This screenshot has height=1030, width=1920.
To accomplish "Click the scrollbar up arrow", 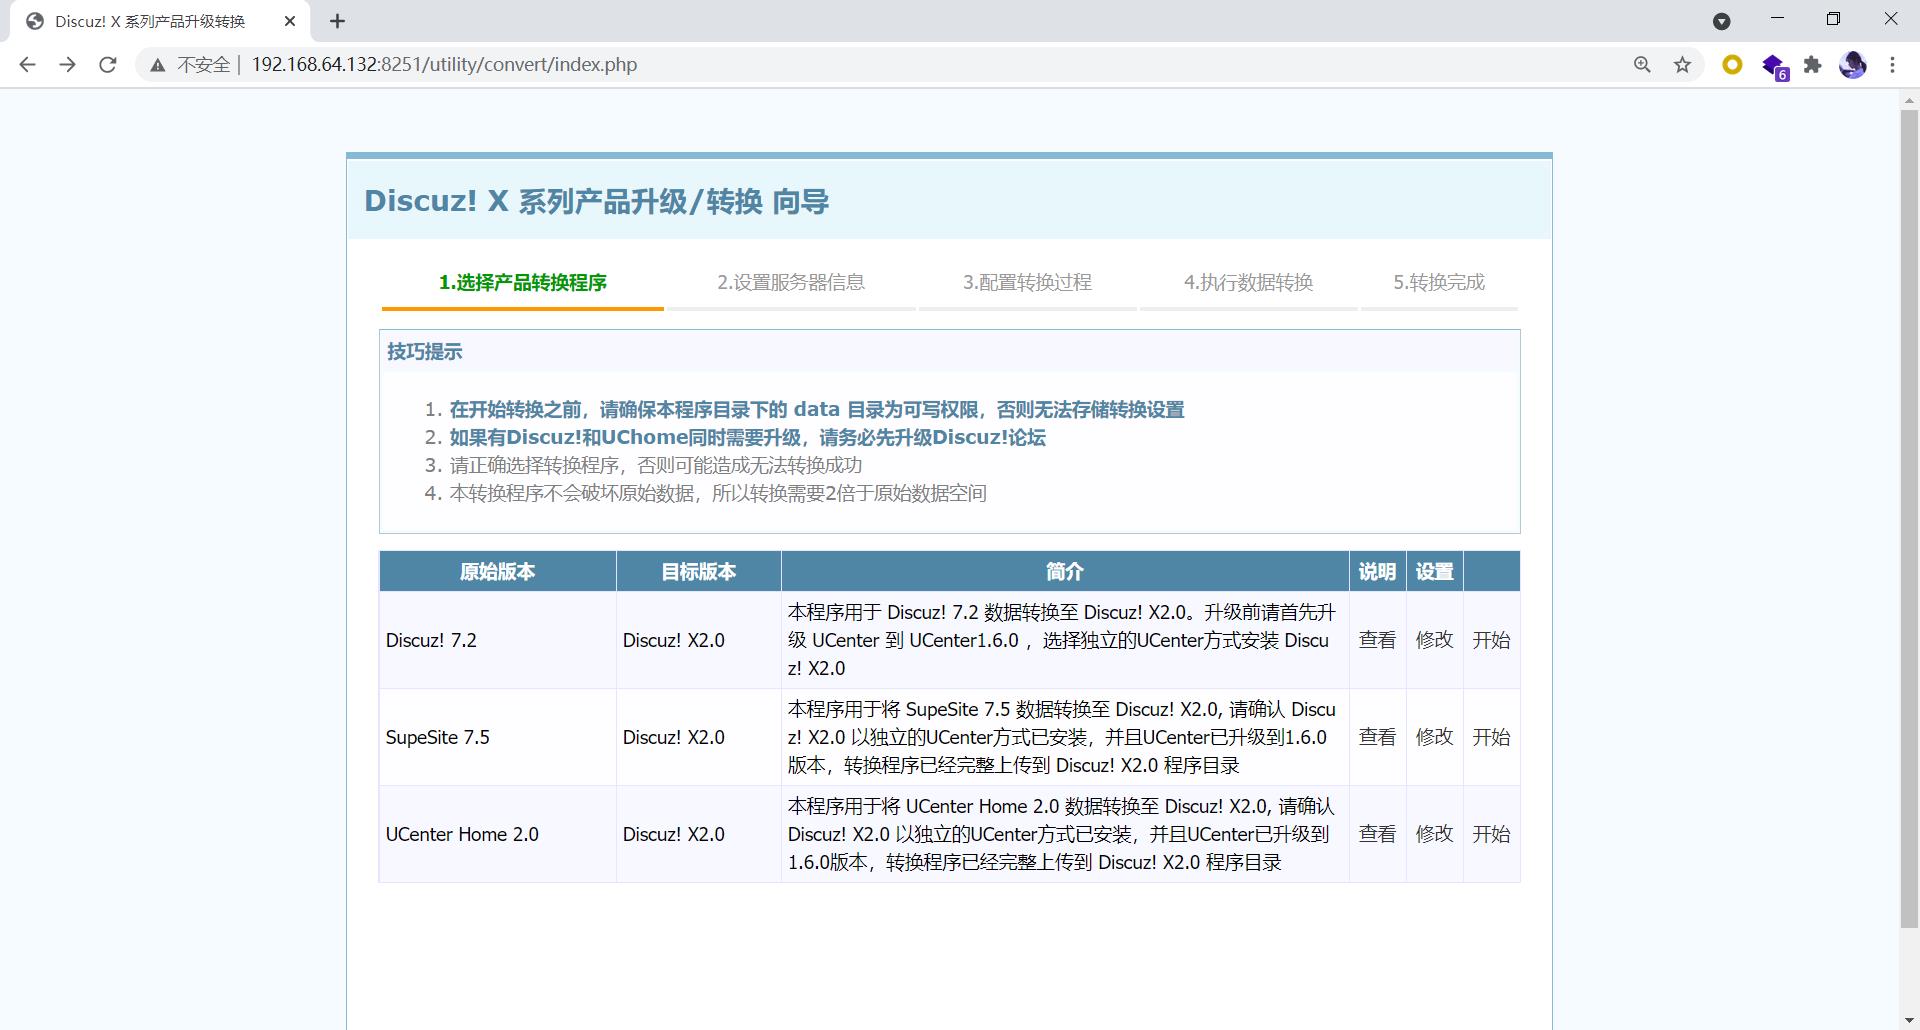I will coord(1909,99).
